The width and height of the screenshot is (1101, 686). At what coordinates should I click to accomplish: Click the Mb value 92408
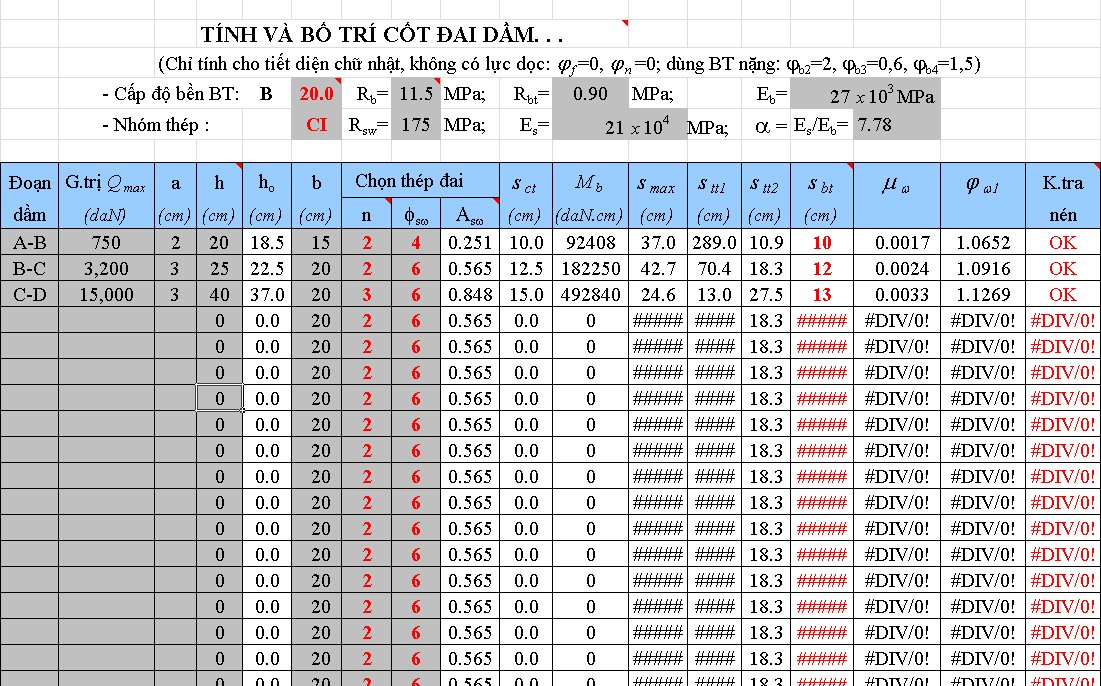pos(590,242)
